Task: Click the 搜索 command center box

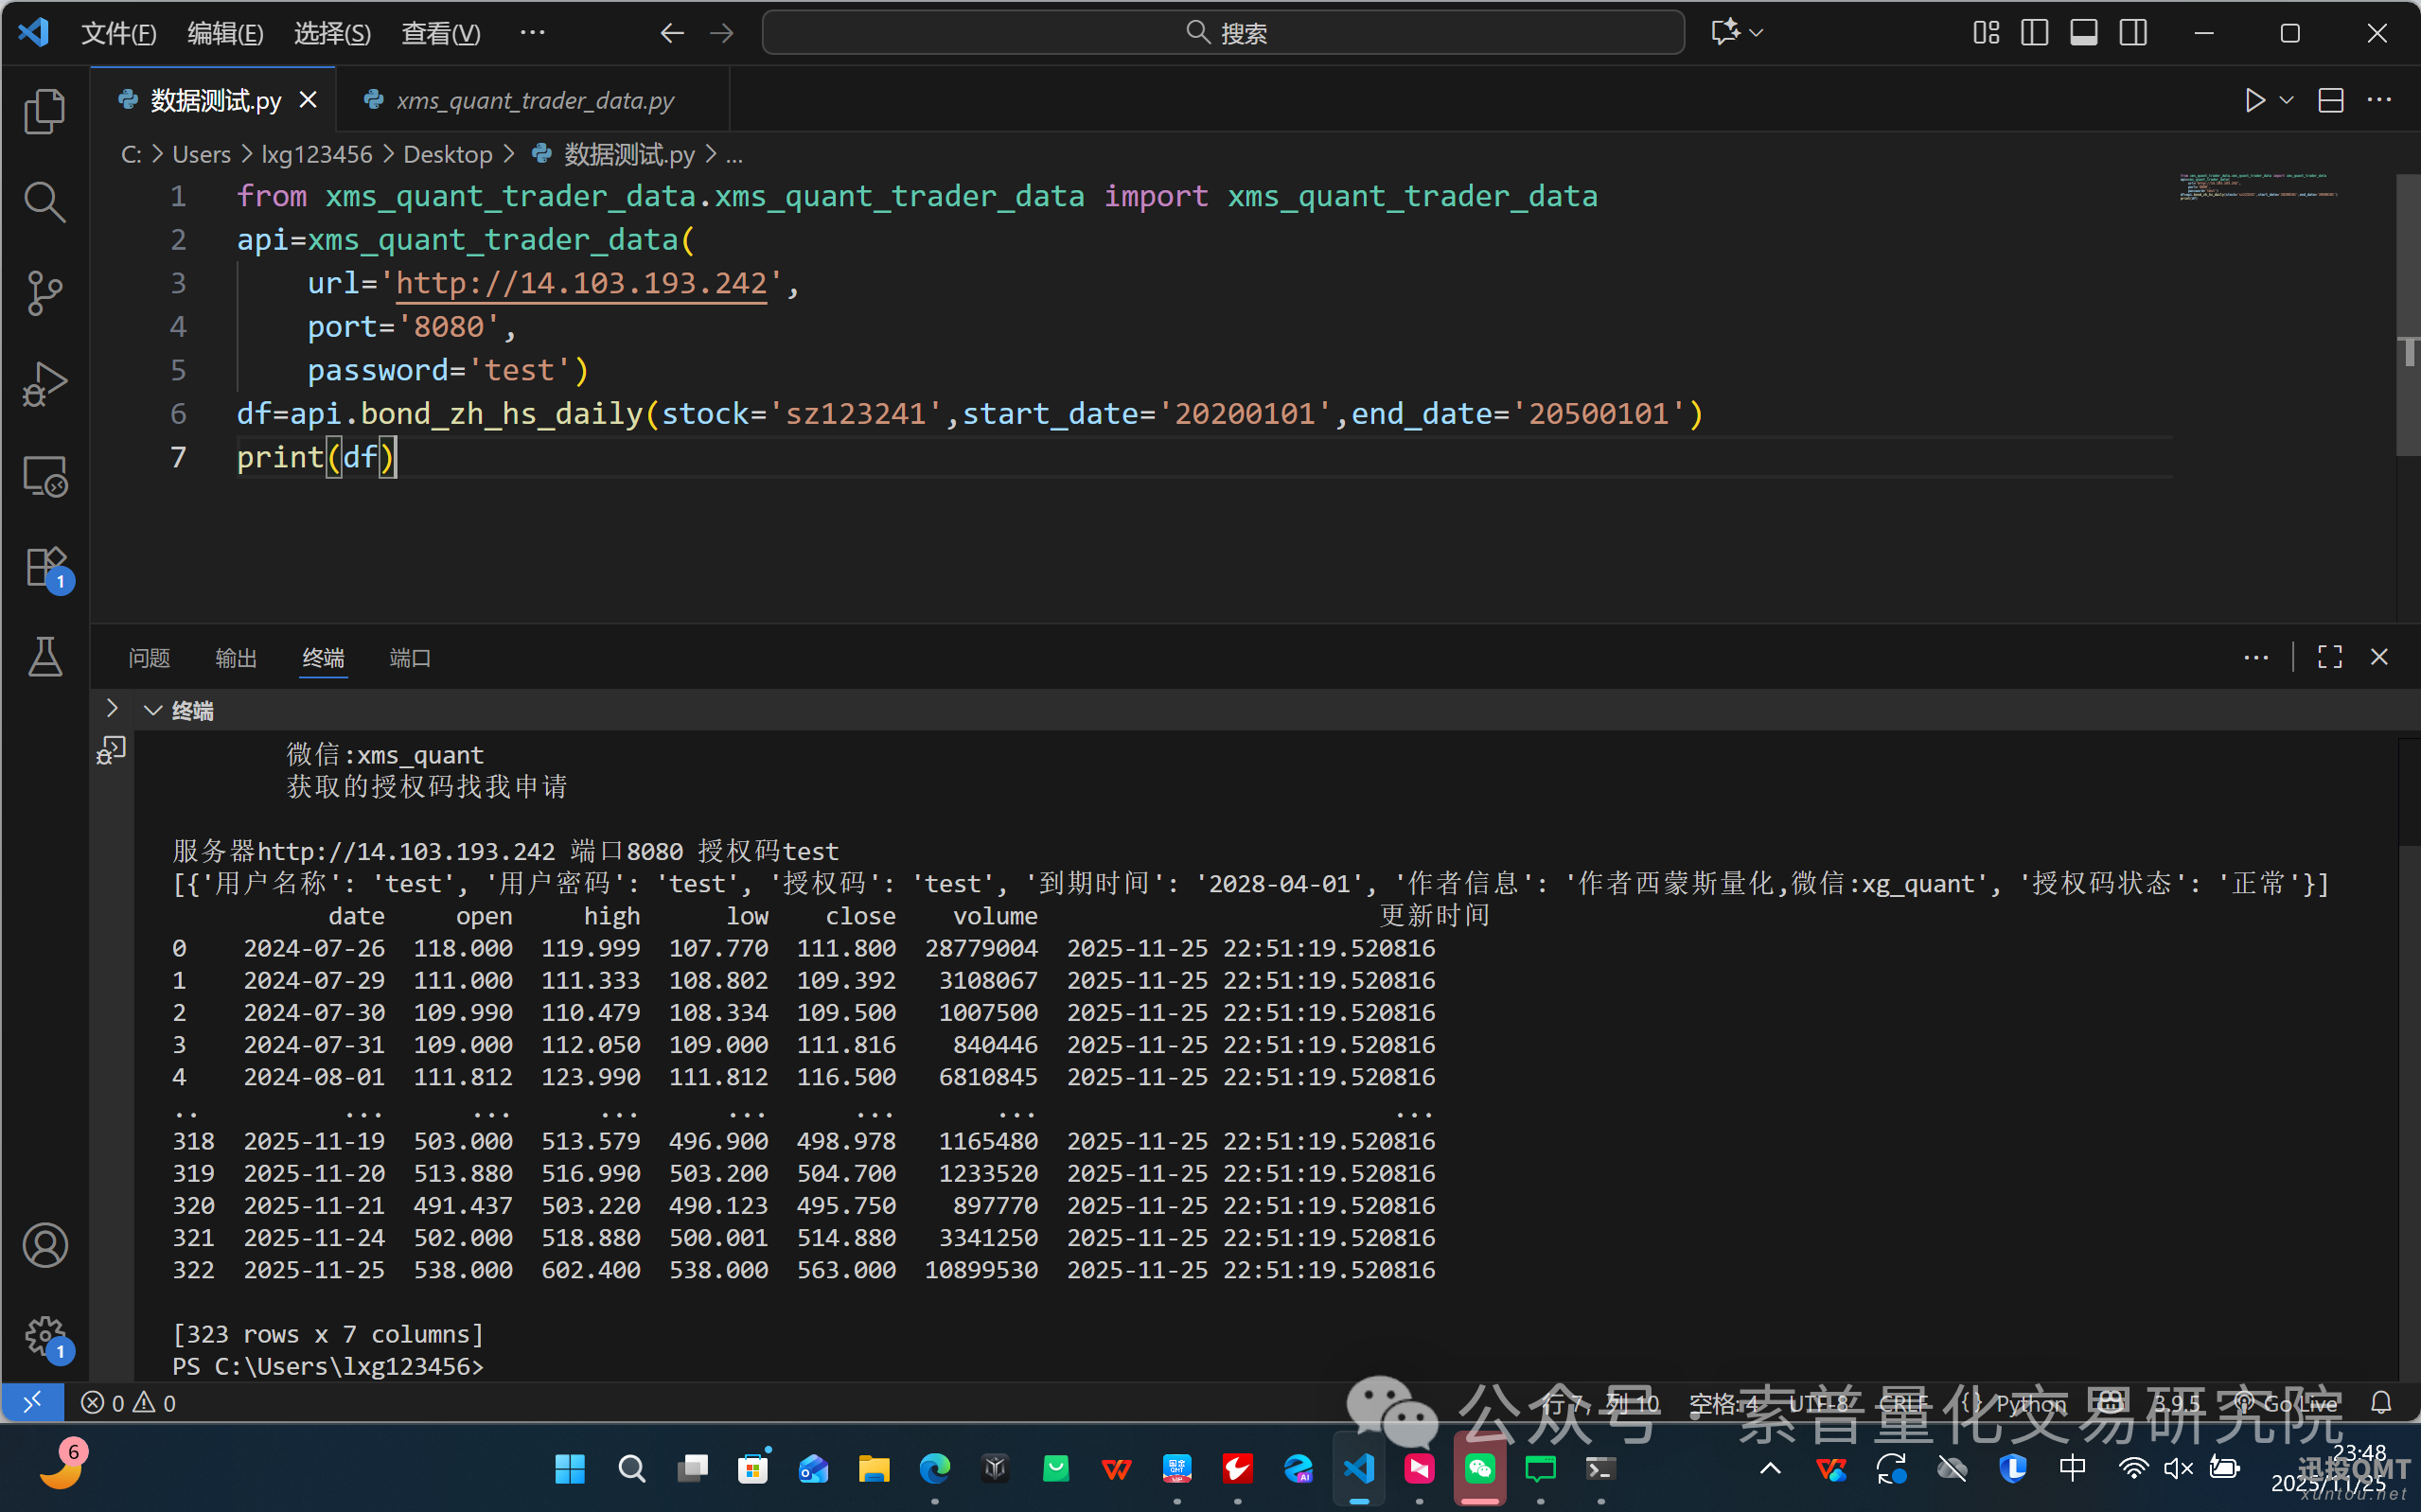Action: 1222,33
